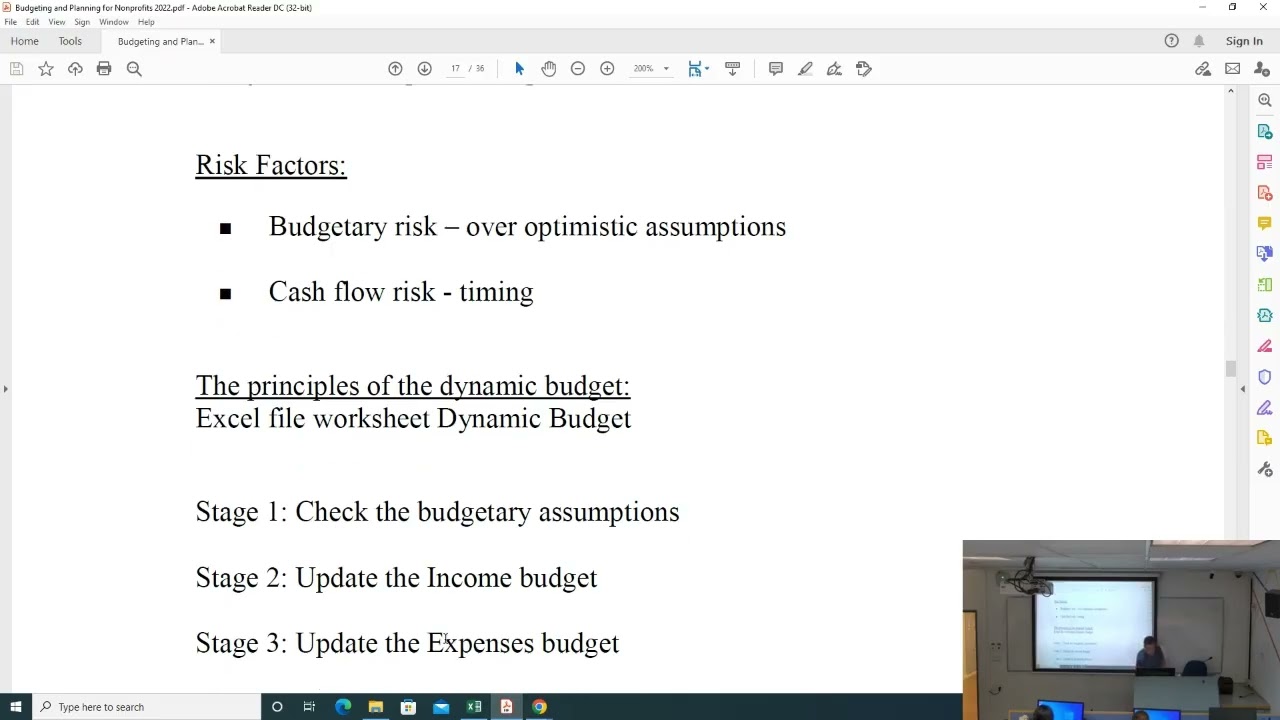Upload the file to the cloud
This screenshot has width=1280, height=720.
75,69
